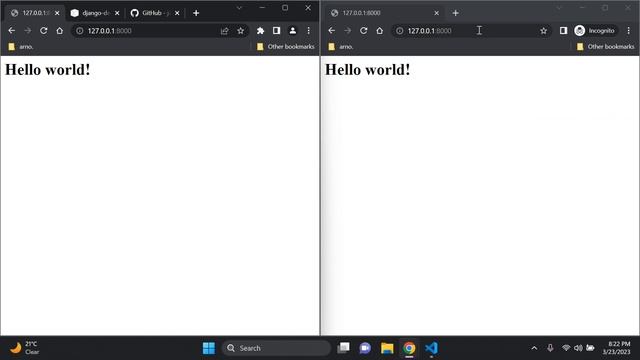
Task: Close 127.0.0.1 tab in left window
Action: [57, 13]
